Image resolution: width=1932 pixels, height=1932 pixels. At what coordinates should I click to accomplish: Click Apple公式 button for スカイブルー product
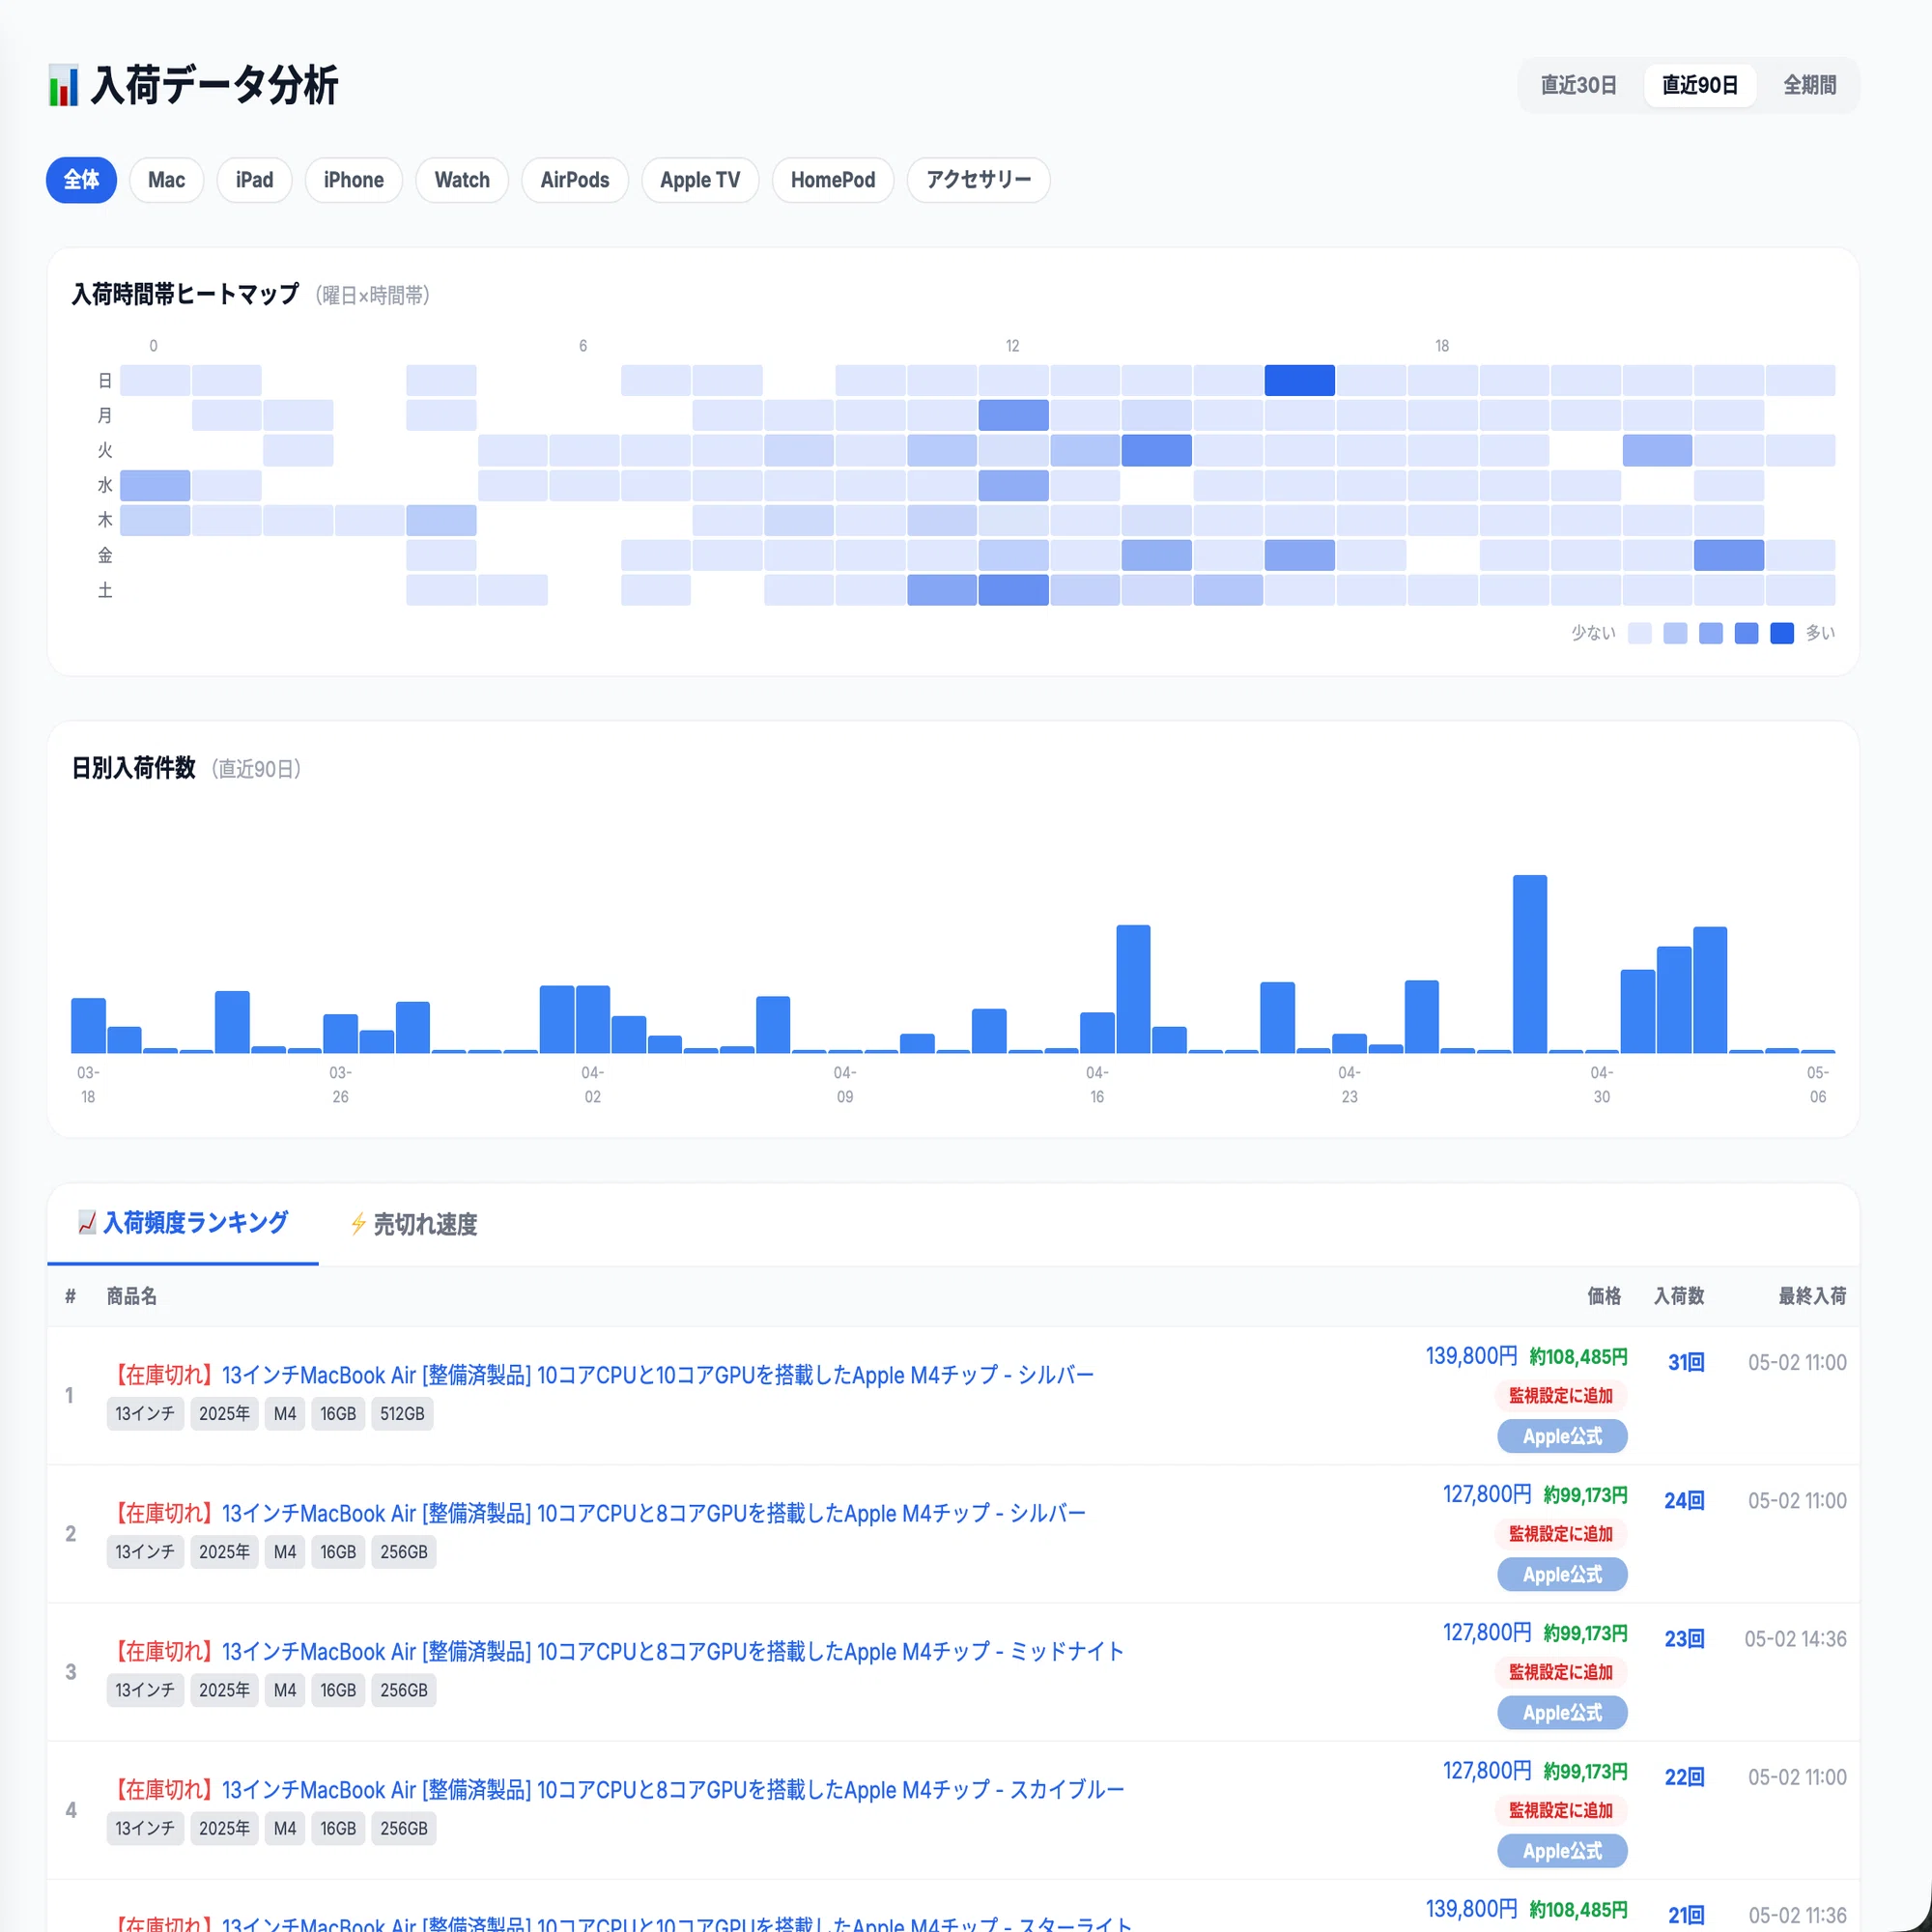tap(1562, 1850)
